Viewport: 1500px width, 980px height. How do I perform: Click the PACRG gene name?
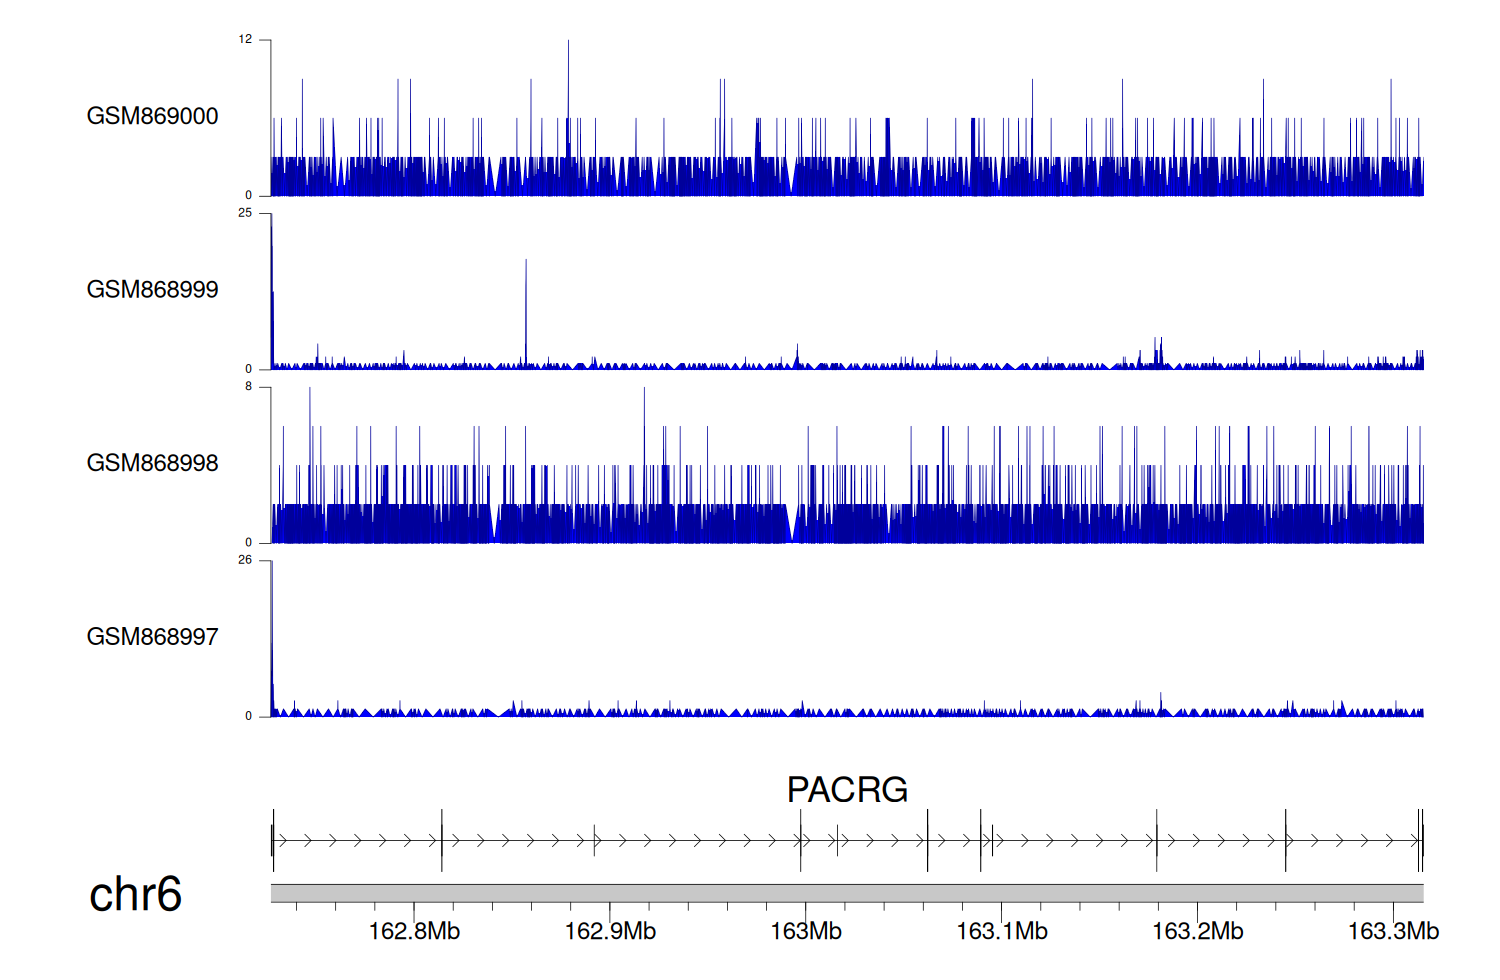[847, 790]
